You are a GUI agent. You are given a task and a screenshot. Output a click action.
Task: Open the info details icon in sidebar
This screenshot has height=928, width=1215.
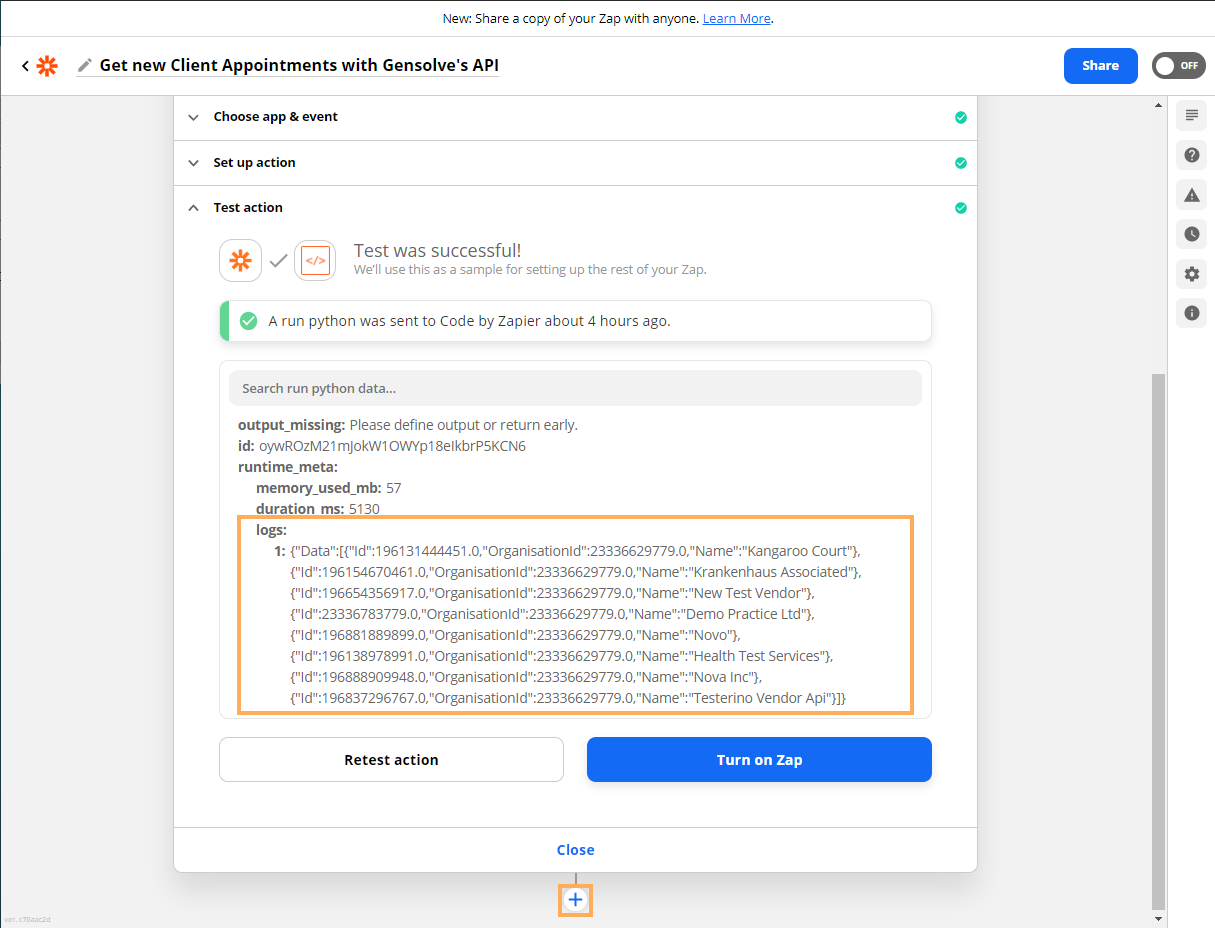[1191, 313]
